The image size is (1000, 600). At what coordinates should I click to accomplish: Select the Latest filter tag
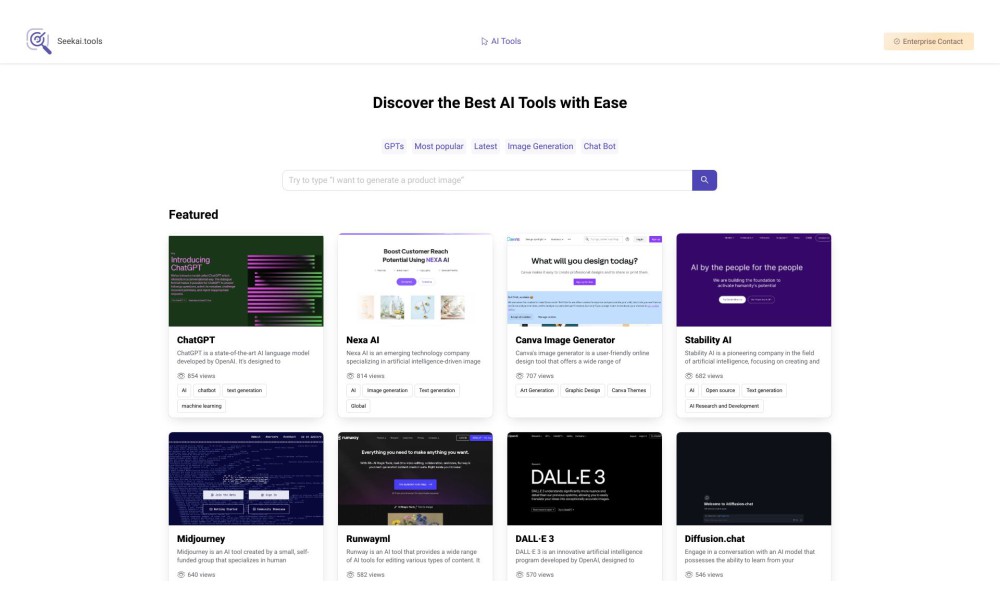(485, 146)
